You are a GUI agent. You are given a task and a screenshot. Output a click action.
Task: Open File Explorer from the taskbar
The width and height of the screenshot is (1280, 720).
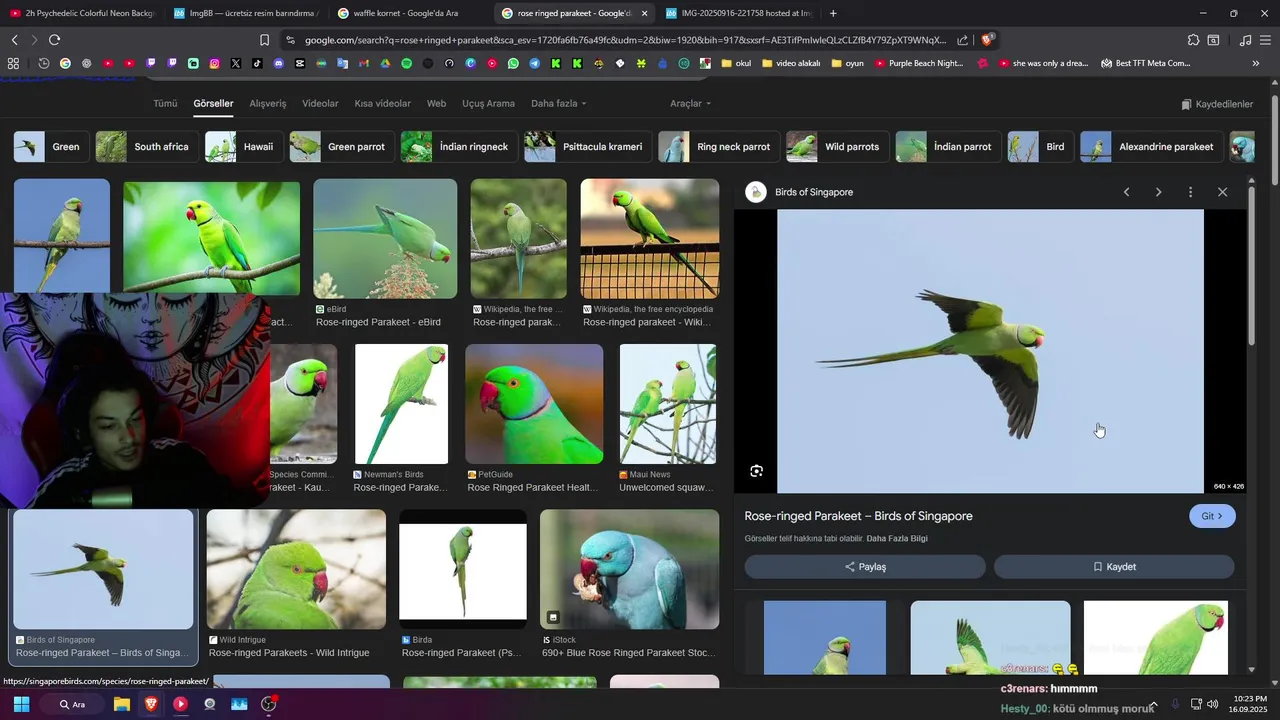tap(122, 704)
